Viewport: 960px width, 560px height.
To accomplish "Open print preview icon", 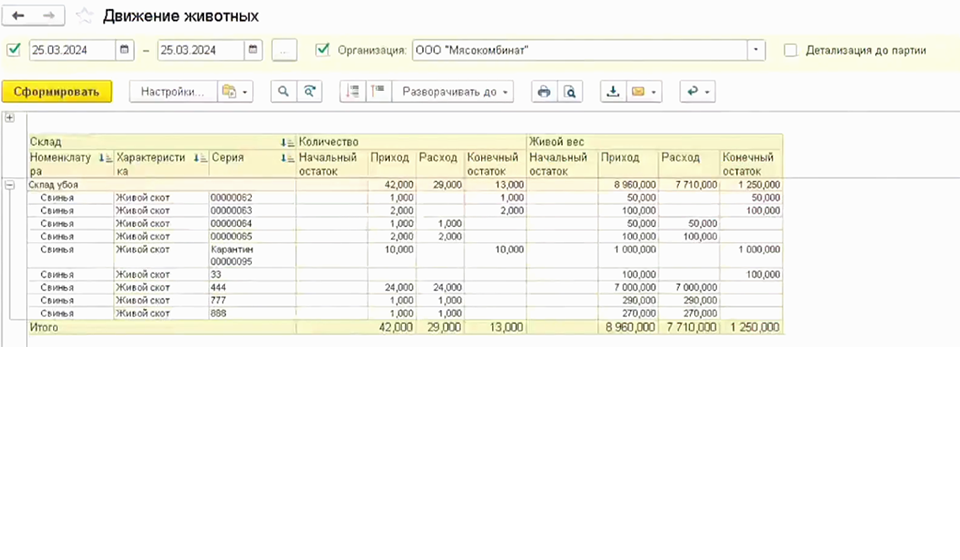I will click(x=570, y=92).
